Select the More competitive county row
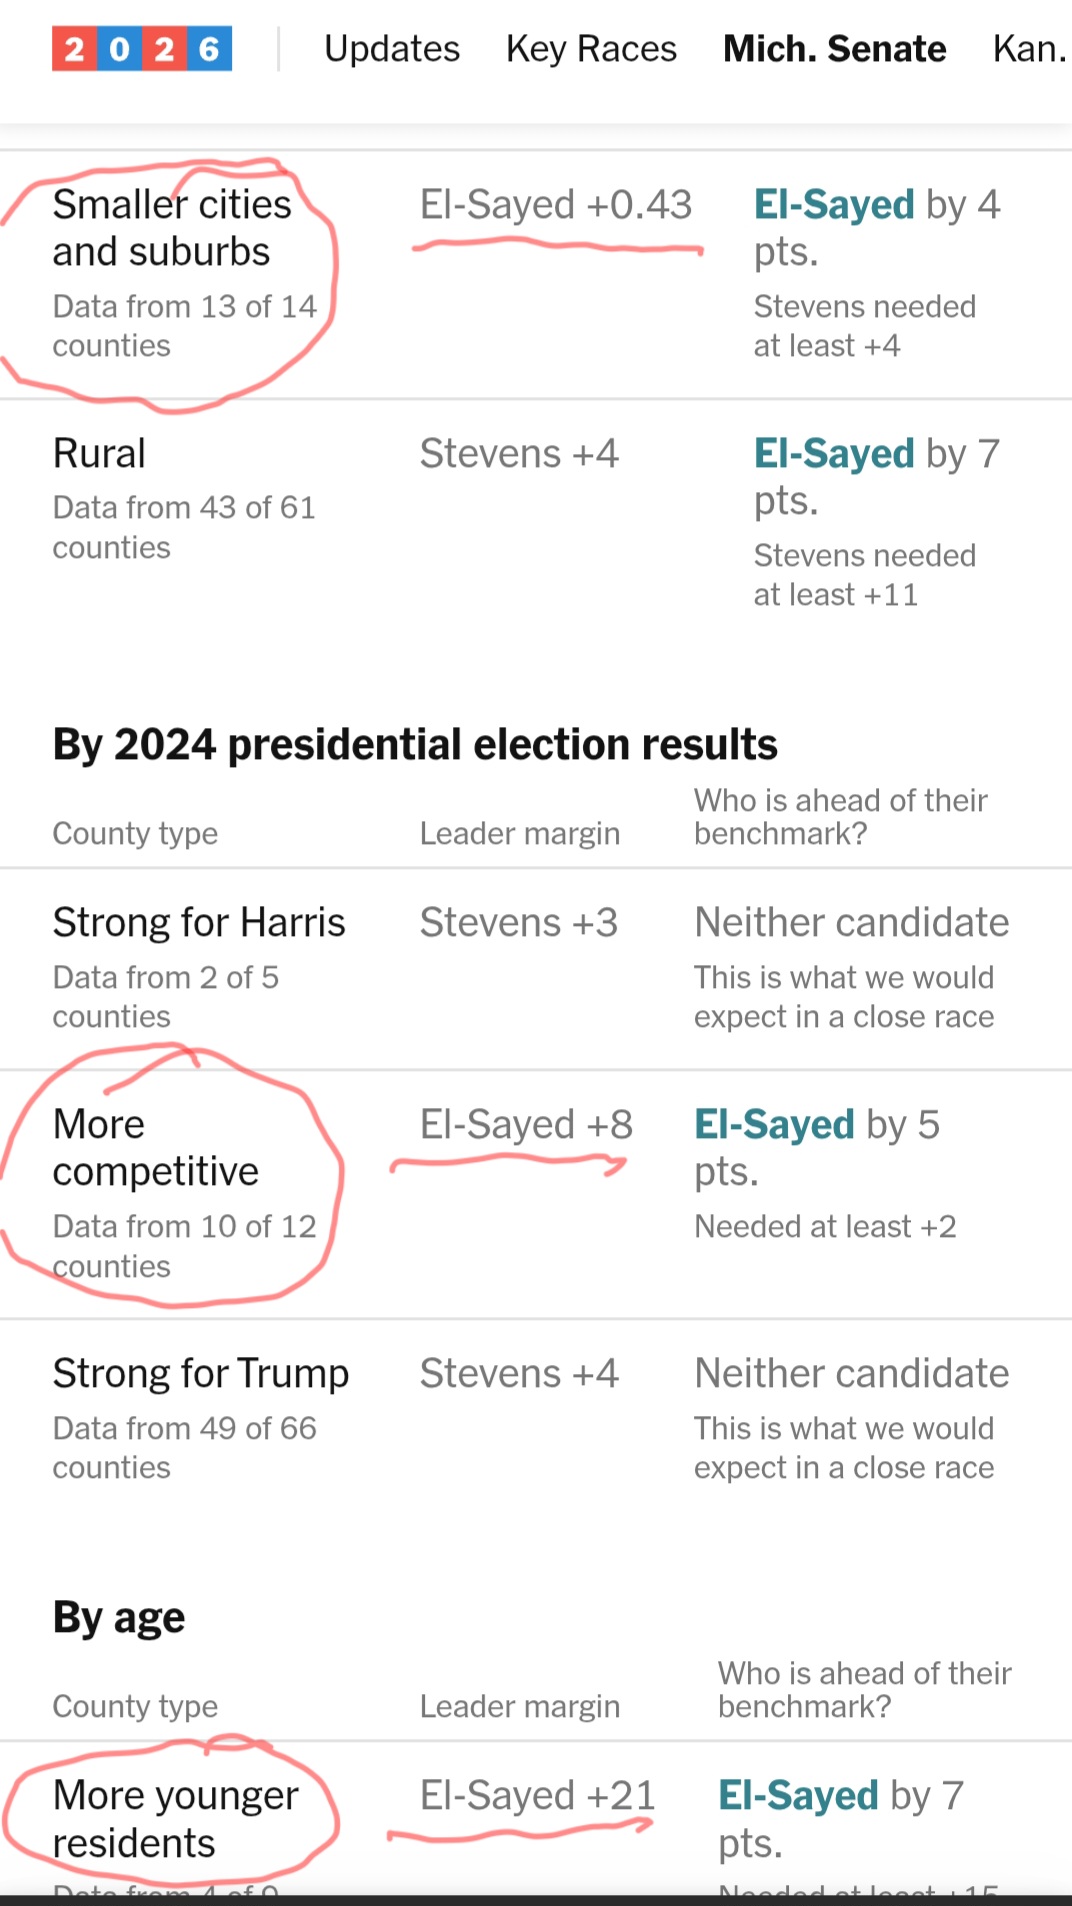The height and width of the screenshot is (1906, 1072). (536, 1195)
